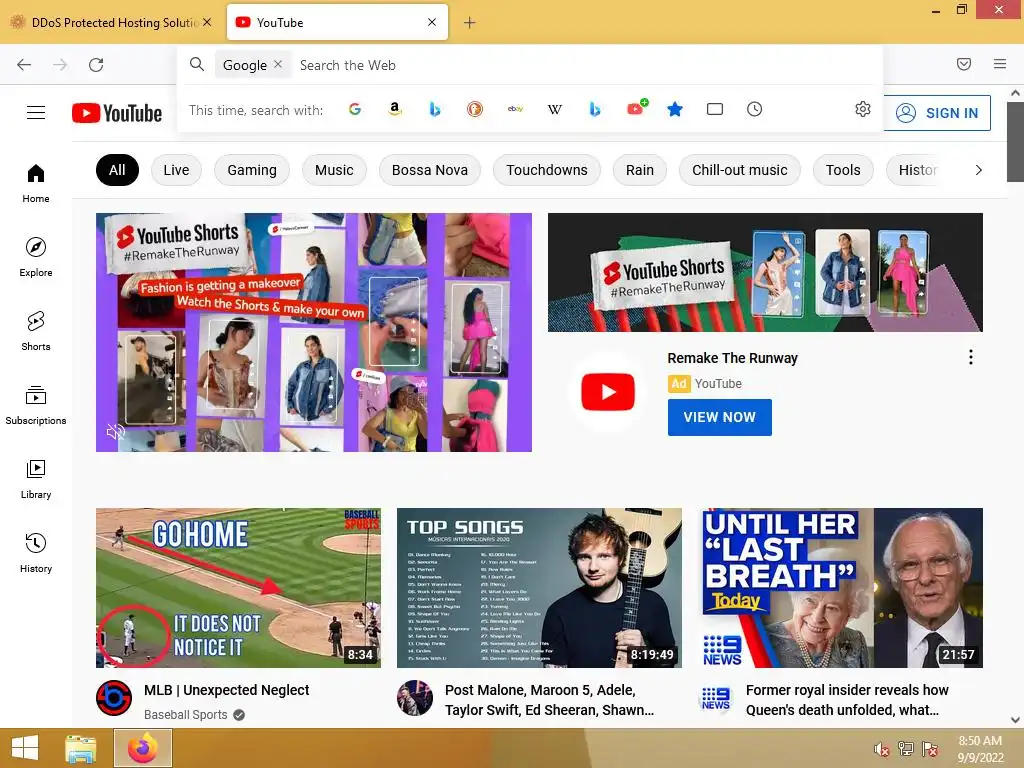Open Subscriptions in the sidebar
The width and height of the screenshot is (1024, 768).
pos(36,405)
